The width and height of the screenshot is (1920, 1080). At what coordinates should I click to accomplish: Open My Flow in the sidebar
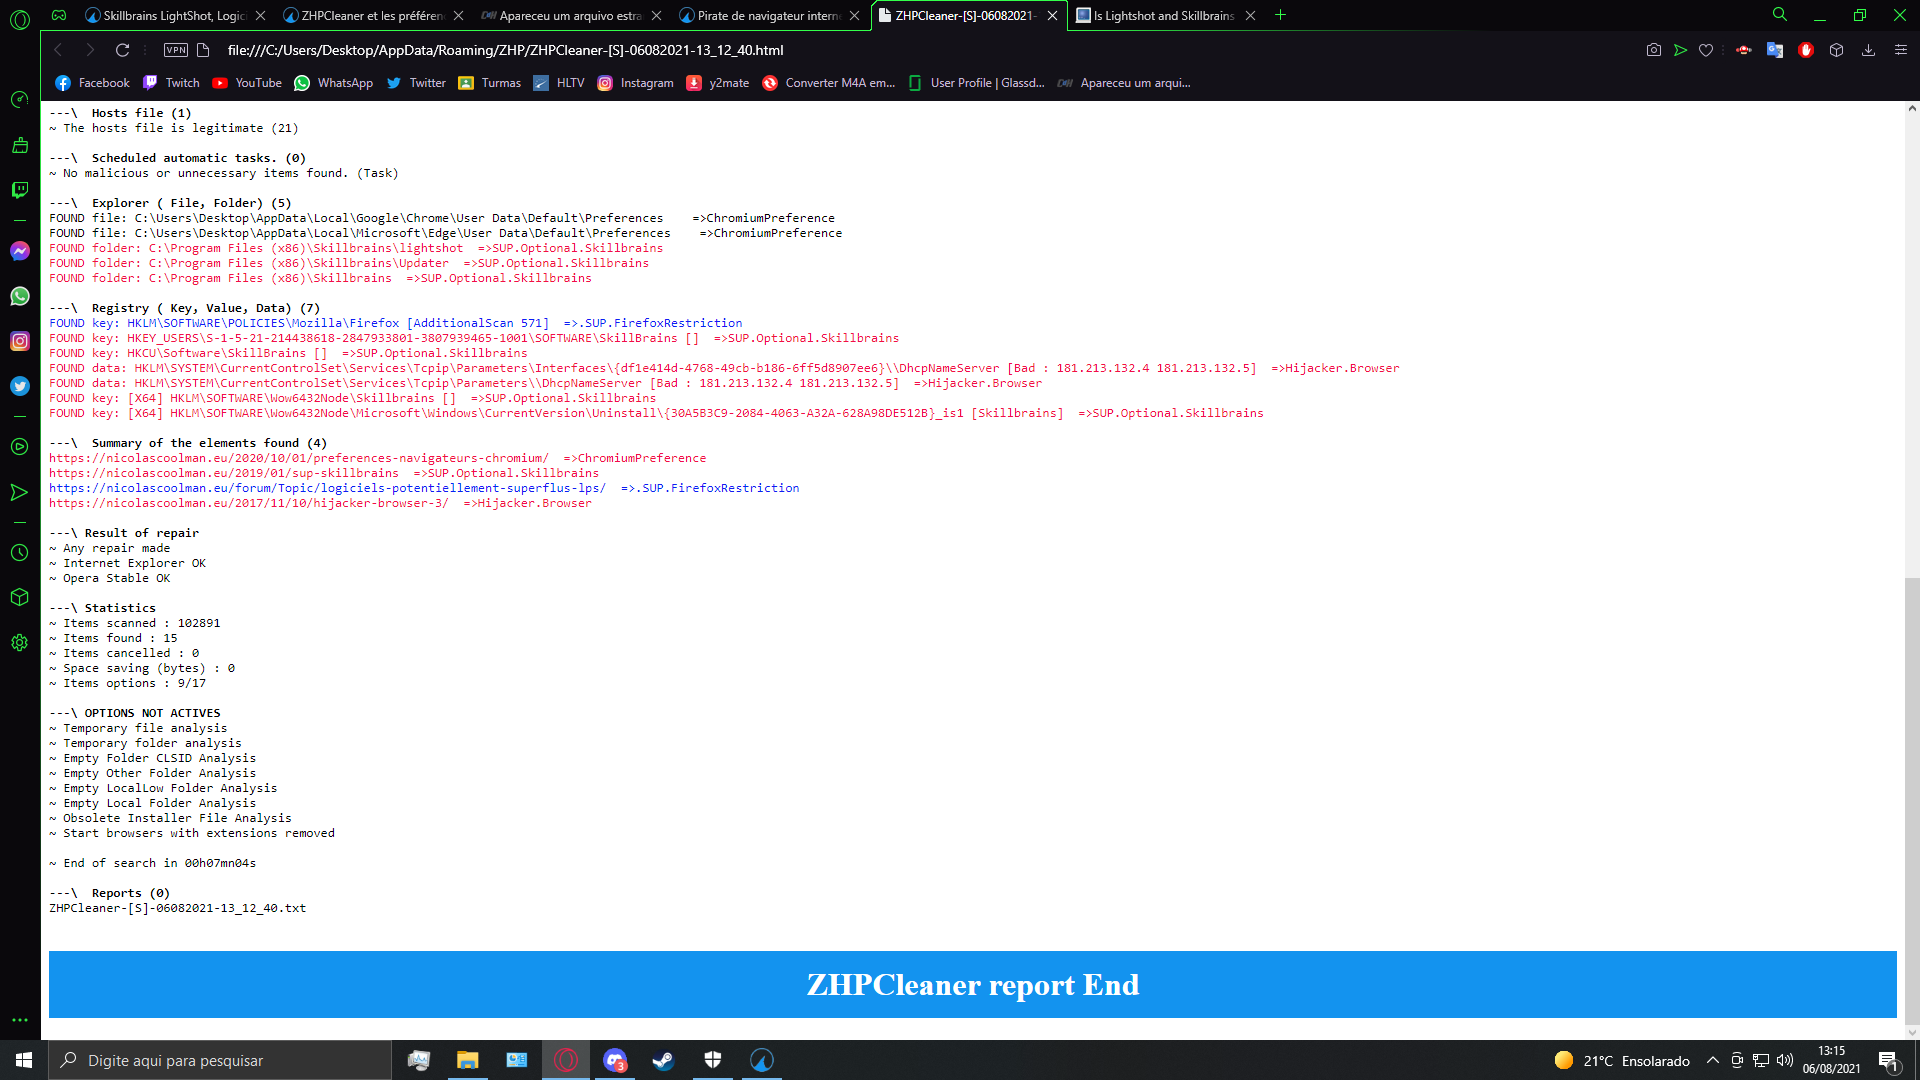pyautogui.click(x=20, y=492)
